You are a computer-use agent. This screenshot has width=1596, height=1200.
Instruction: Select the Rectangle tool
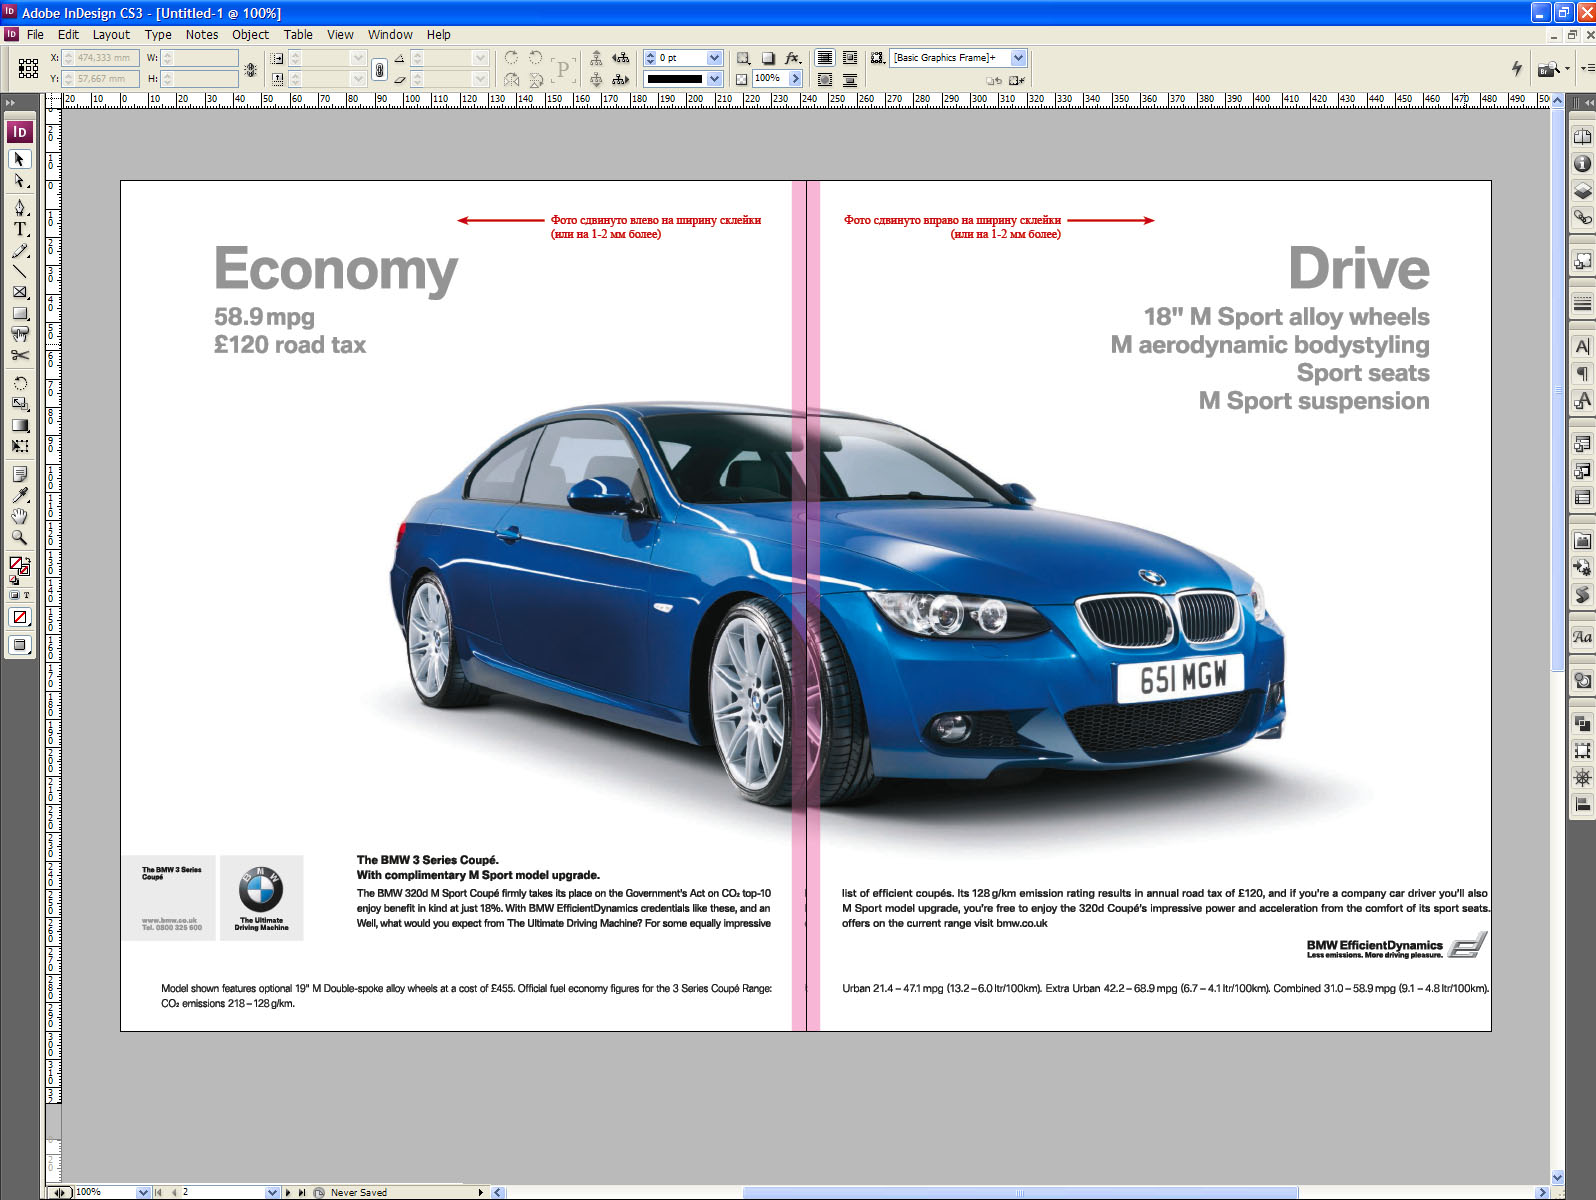(19, 313)
